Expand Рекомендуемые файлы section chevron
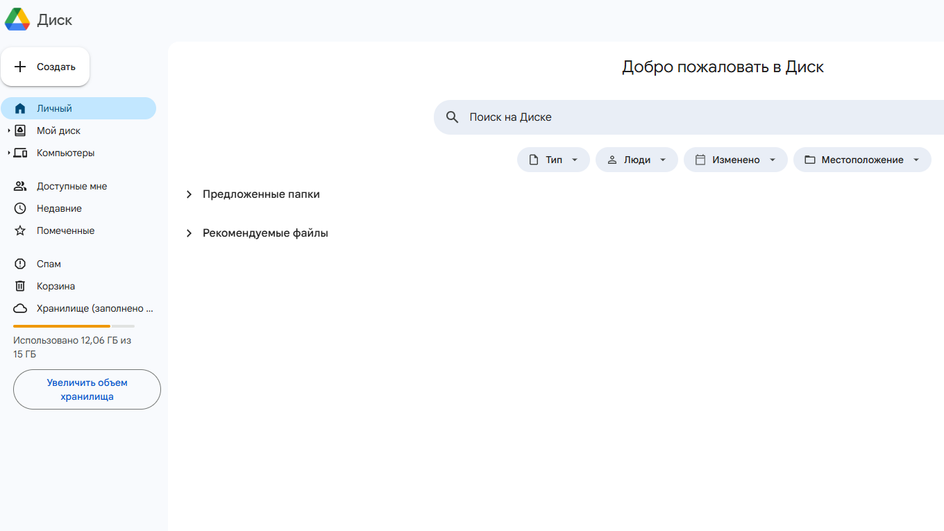This screenshot has width=944, height=531. [x=189, y=233]
